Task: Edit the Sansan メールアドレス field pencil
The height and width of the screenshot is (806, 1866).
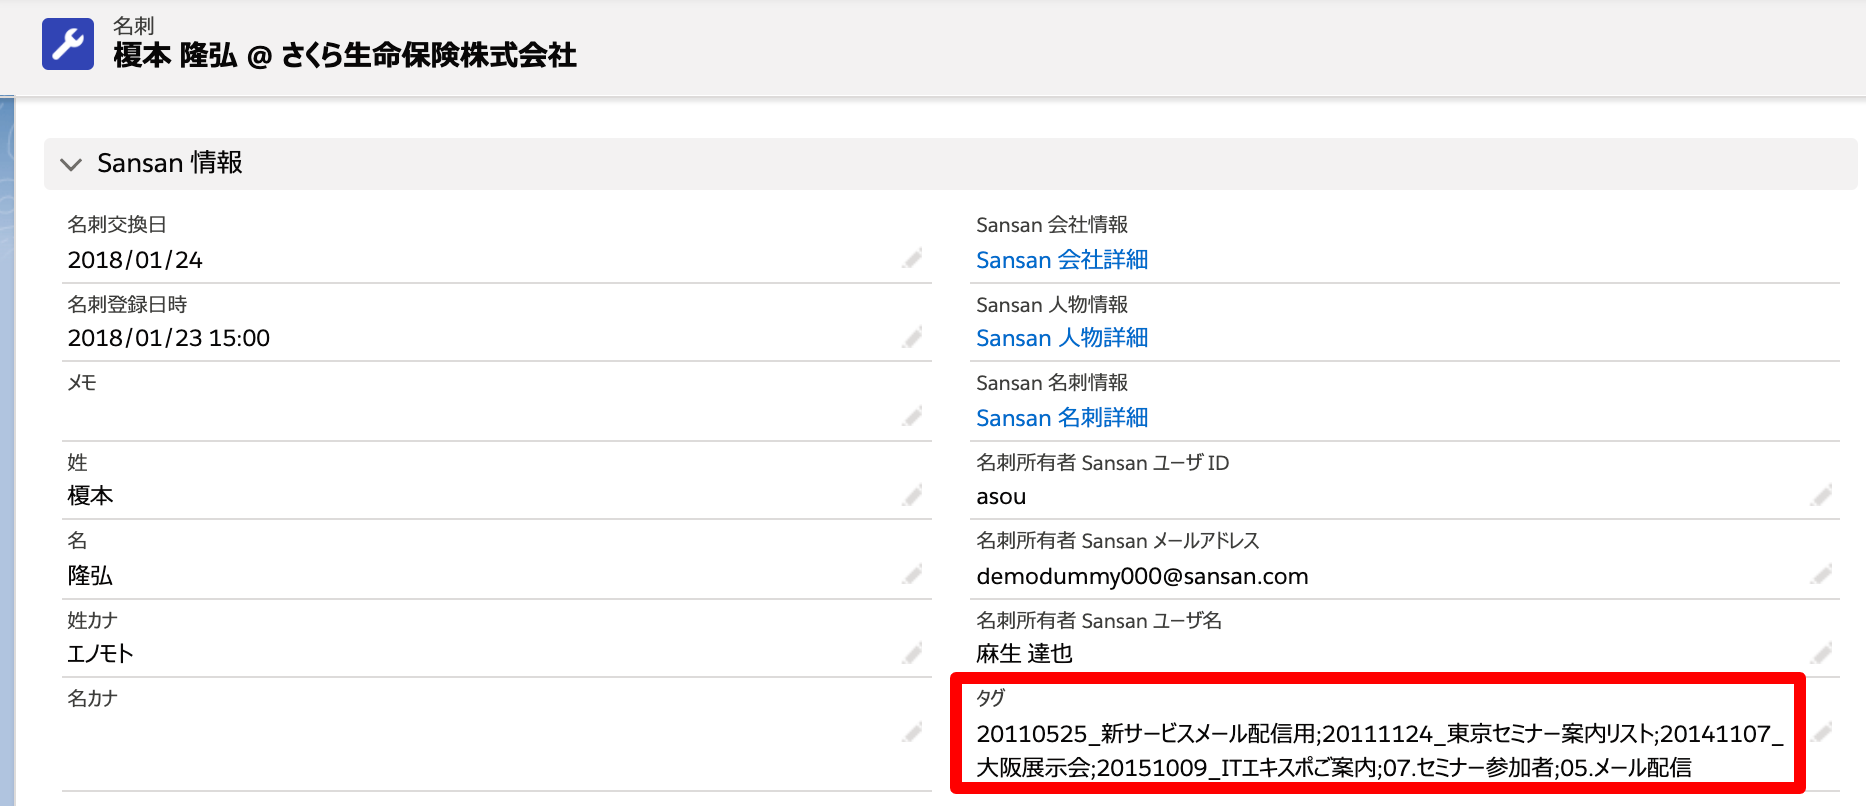Action: (x=1821, y=574)
